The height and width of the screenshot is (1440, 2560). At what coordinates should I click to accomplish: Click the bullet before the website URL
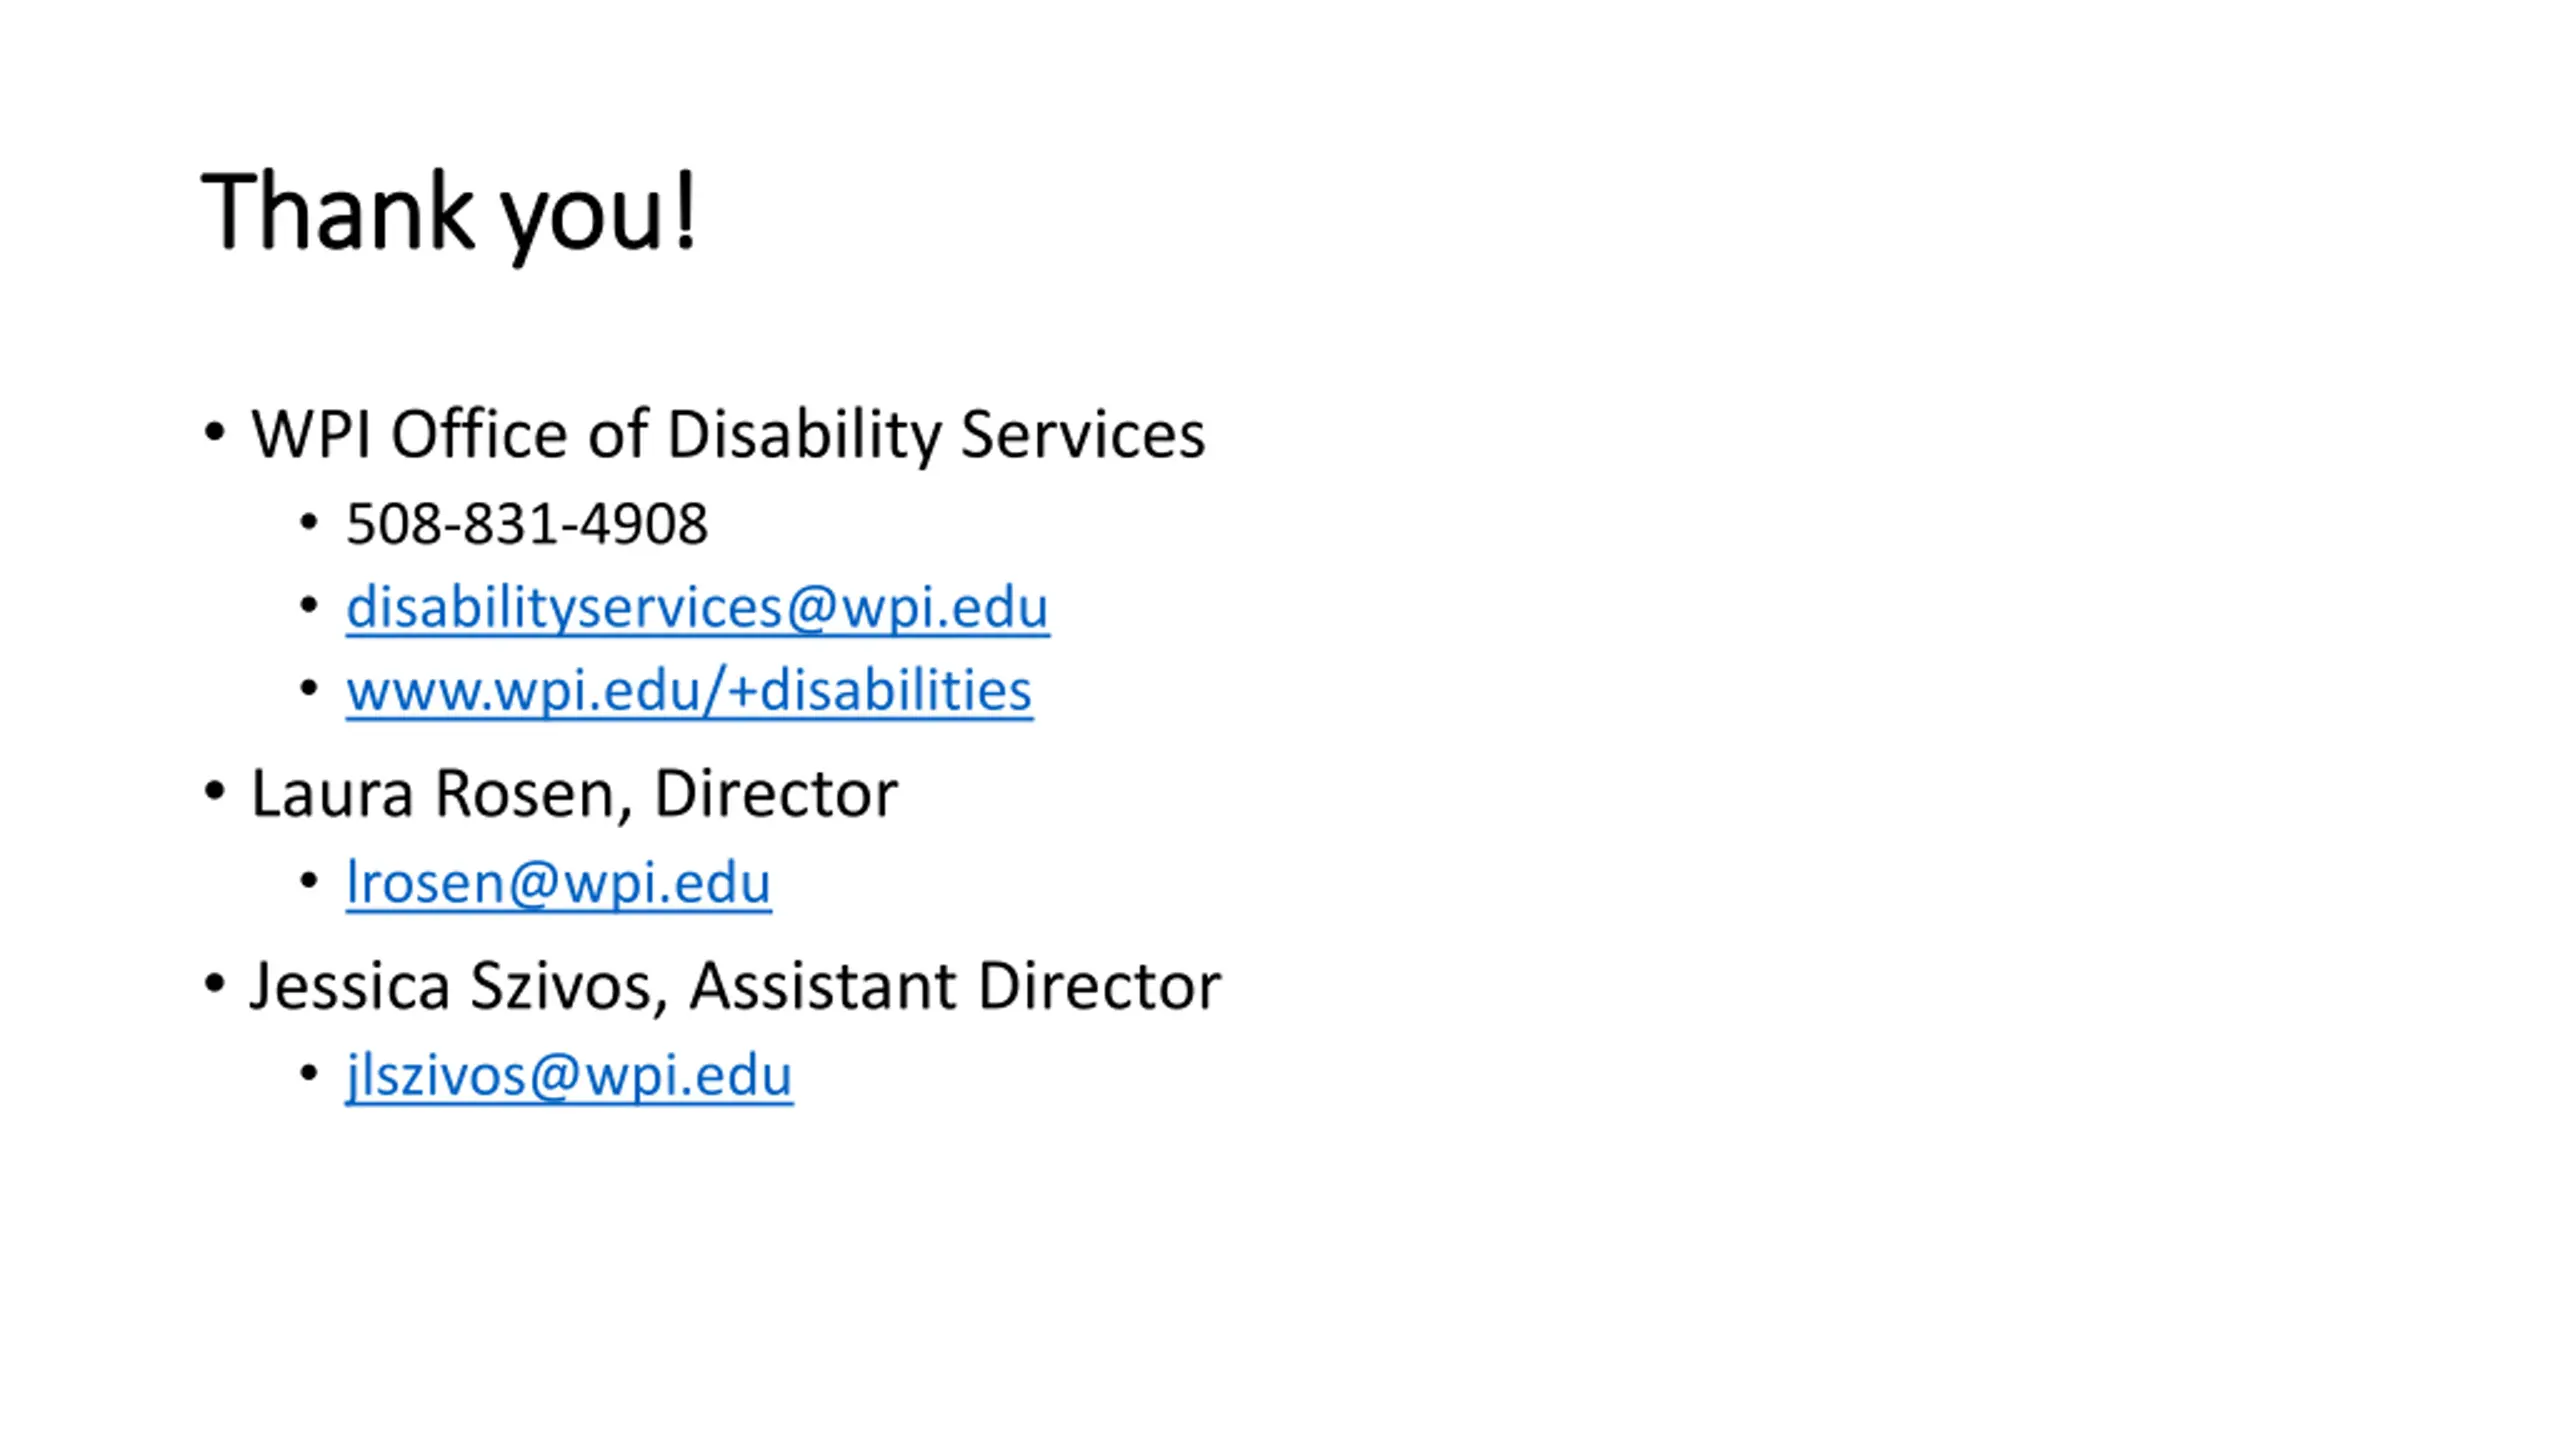pyautogui.click(x=309, y=688)
